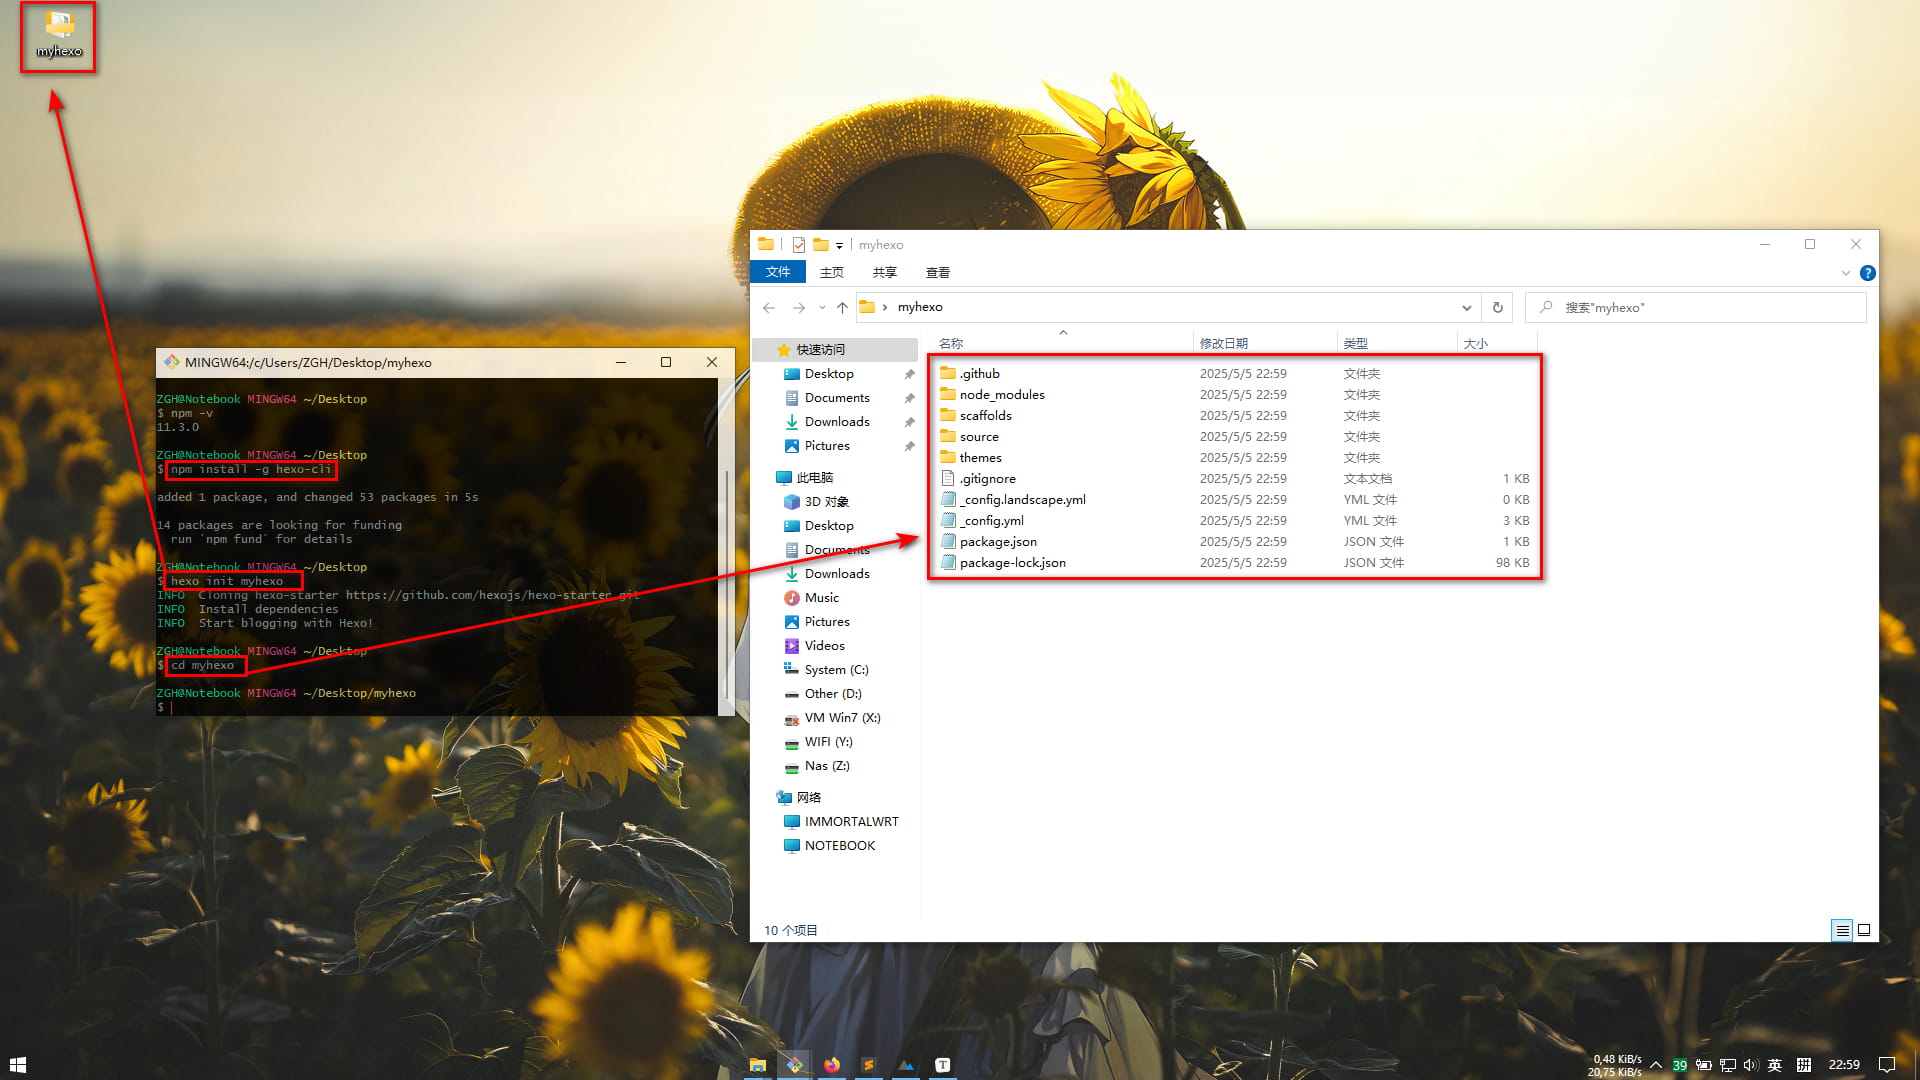Open the 查看 ribbon tab

click(x=937, y=272)
